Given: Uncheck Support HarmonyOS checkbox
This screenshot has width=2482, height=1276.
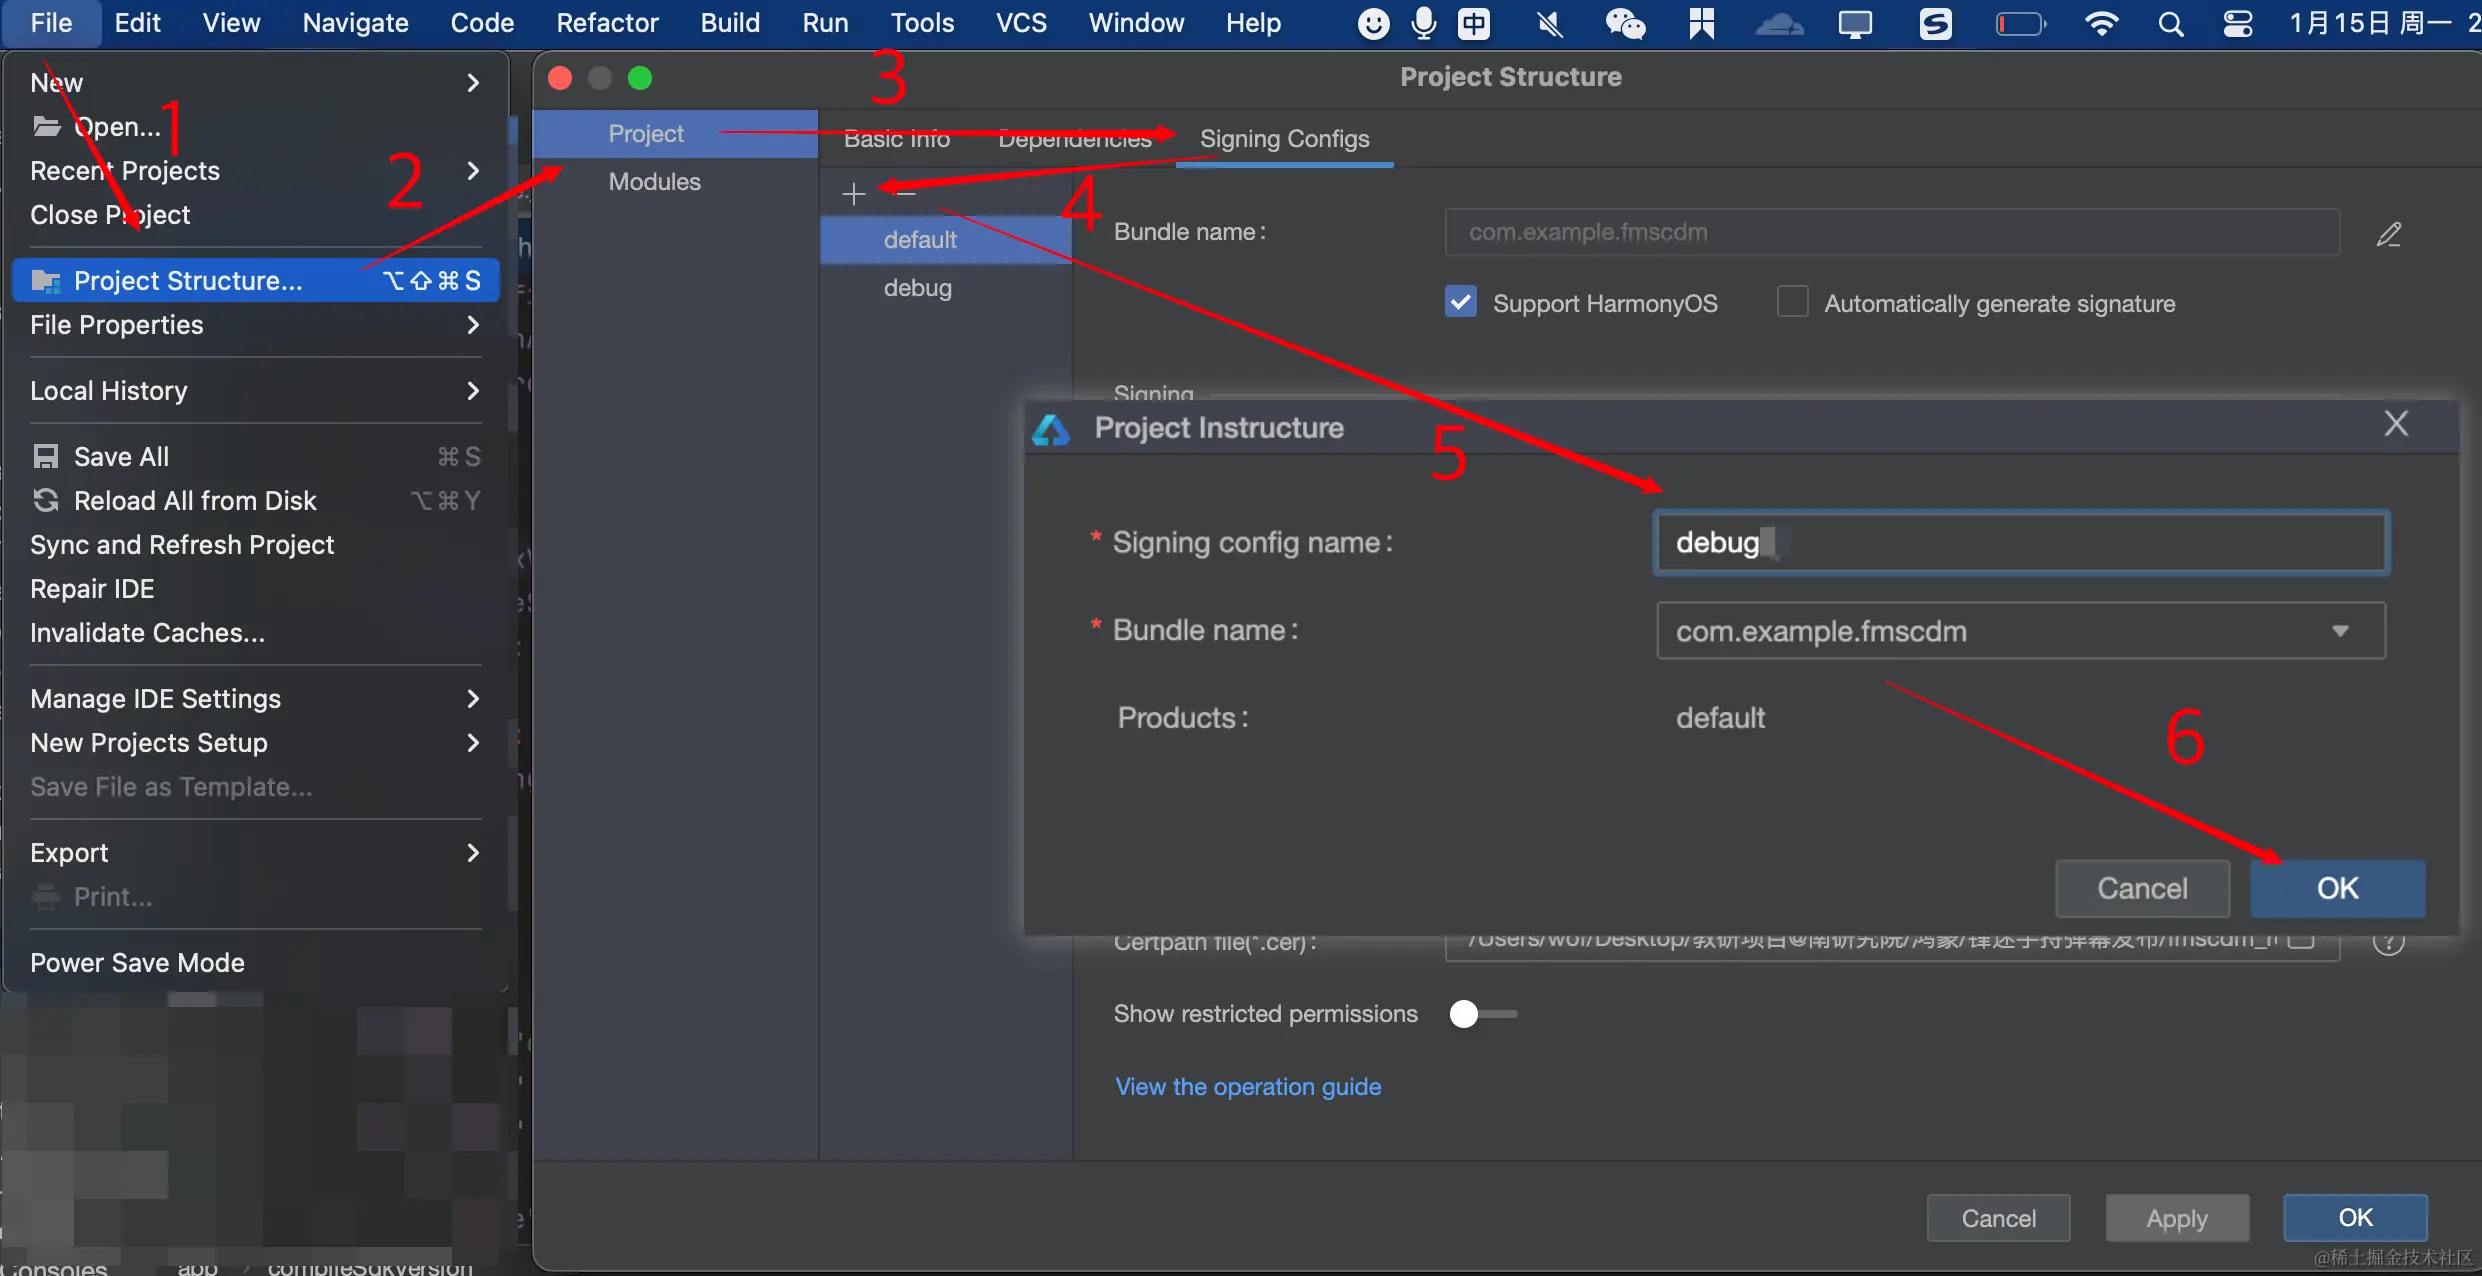Looking at the screenshot, I should click(x=1460, y=302).
